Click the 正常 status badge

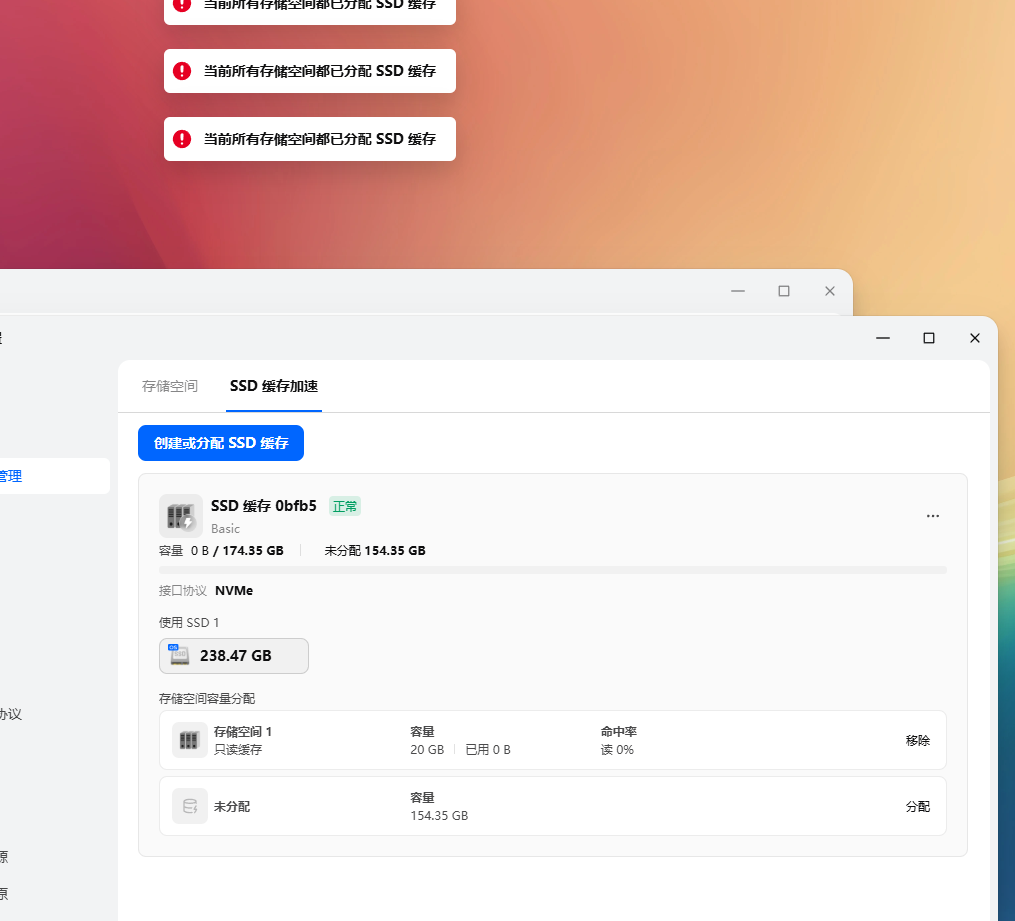click(x=344, y=506)
